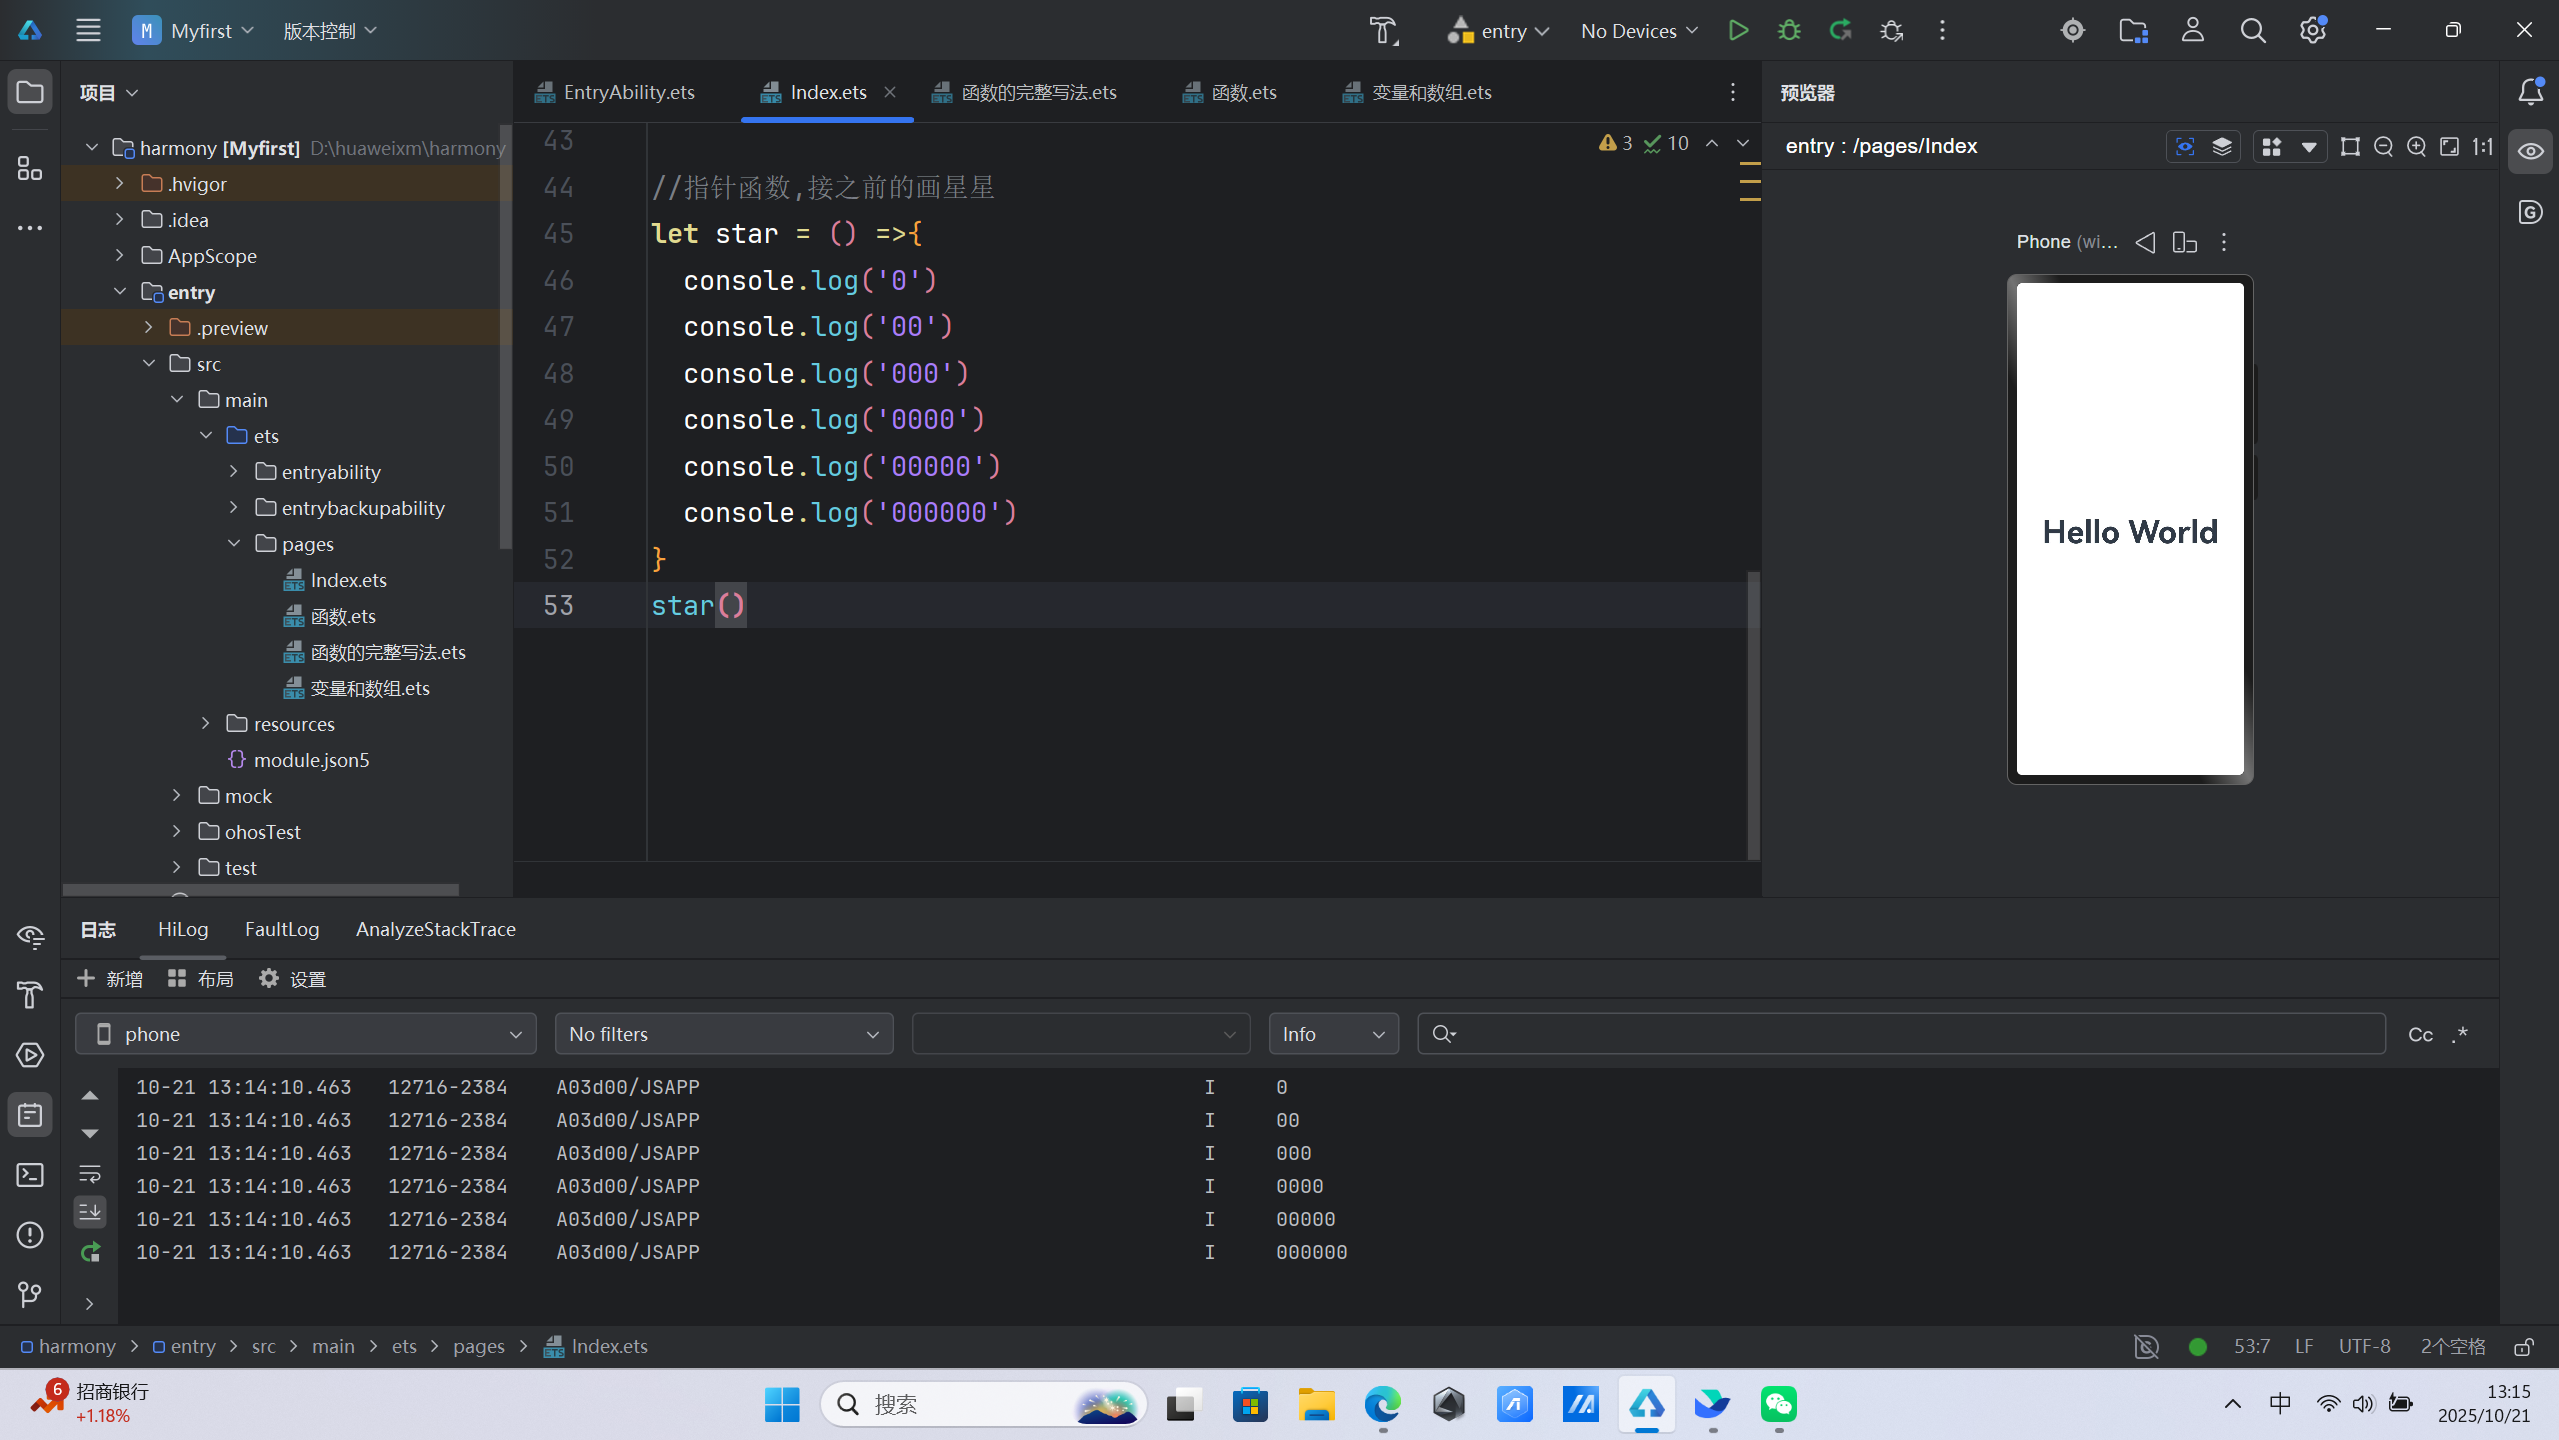Toggle regex option in log search
Screen dimensions: 2559x1440
click(2461, 1035)
